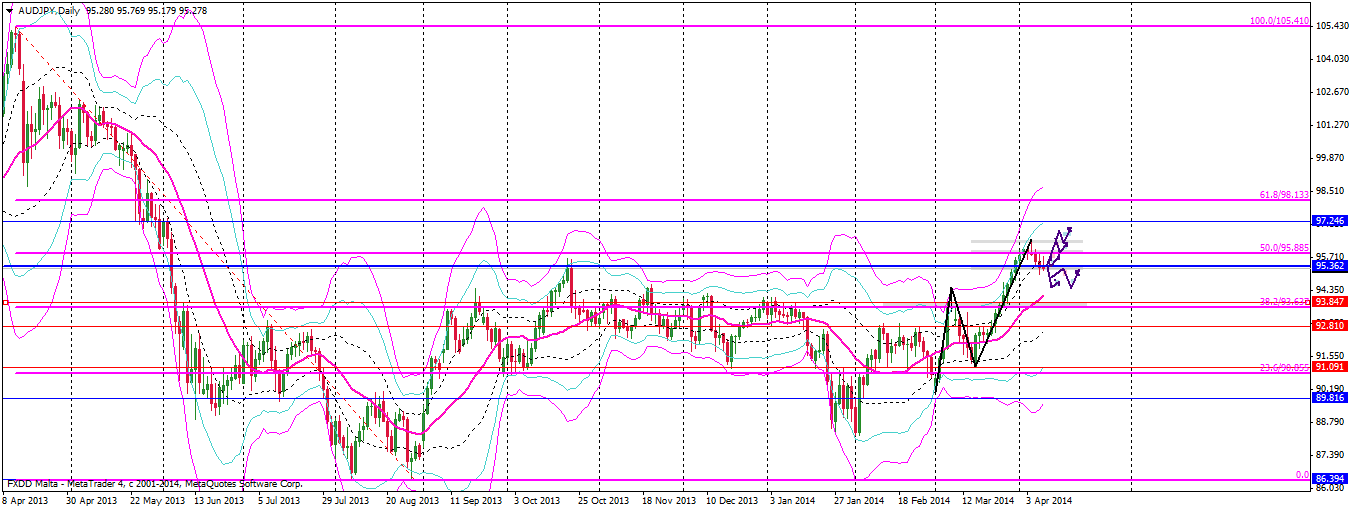
Task: Click the 20 Aug 2013 date label
Action: 411,500
